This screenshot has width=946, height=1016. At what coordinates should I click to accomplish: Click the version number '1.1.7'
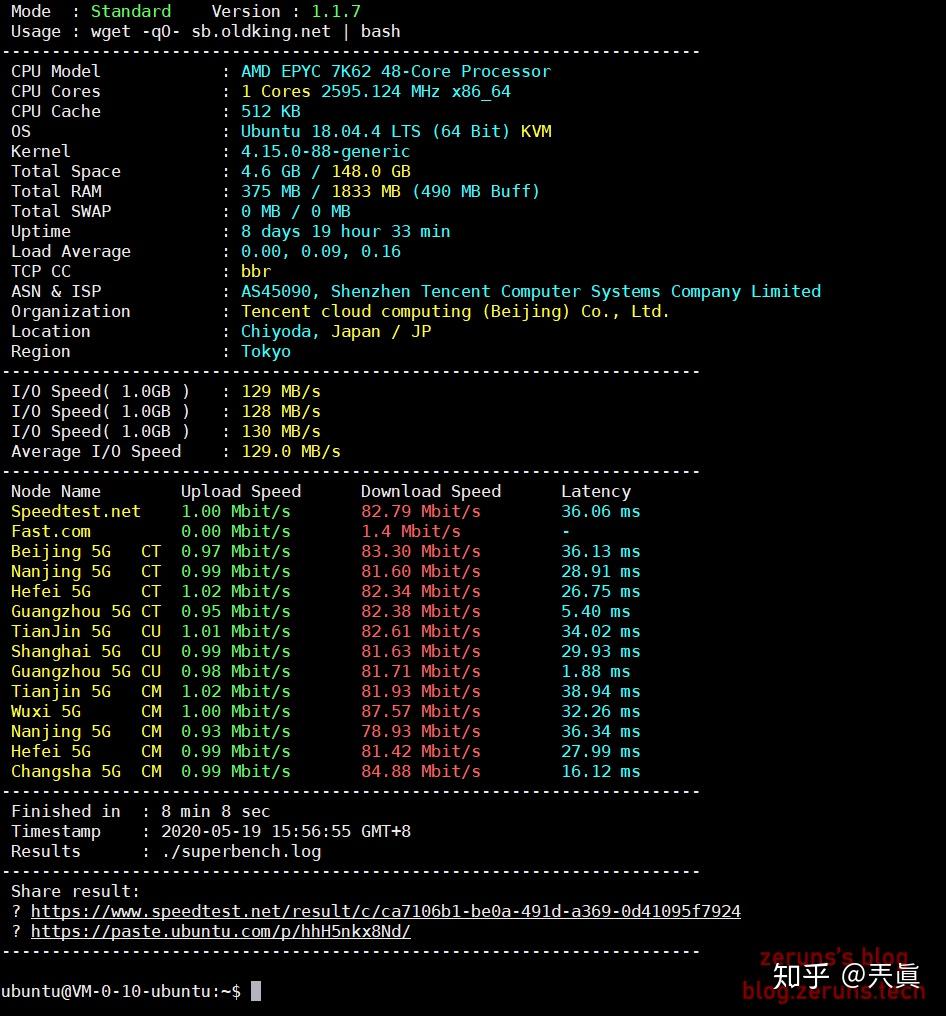[x=336, y=12]
